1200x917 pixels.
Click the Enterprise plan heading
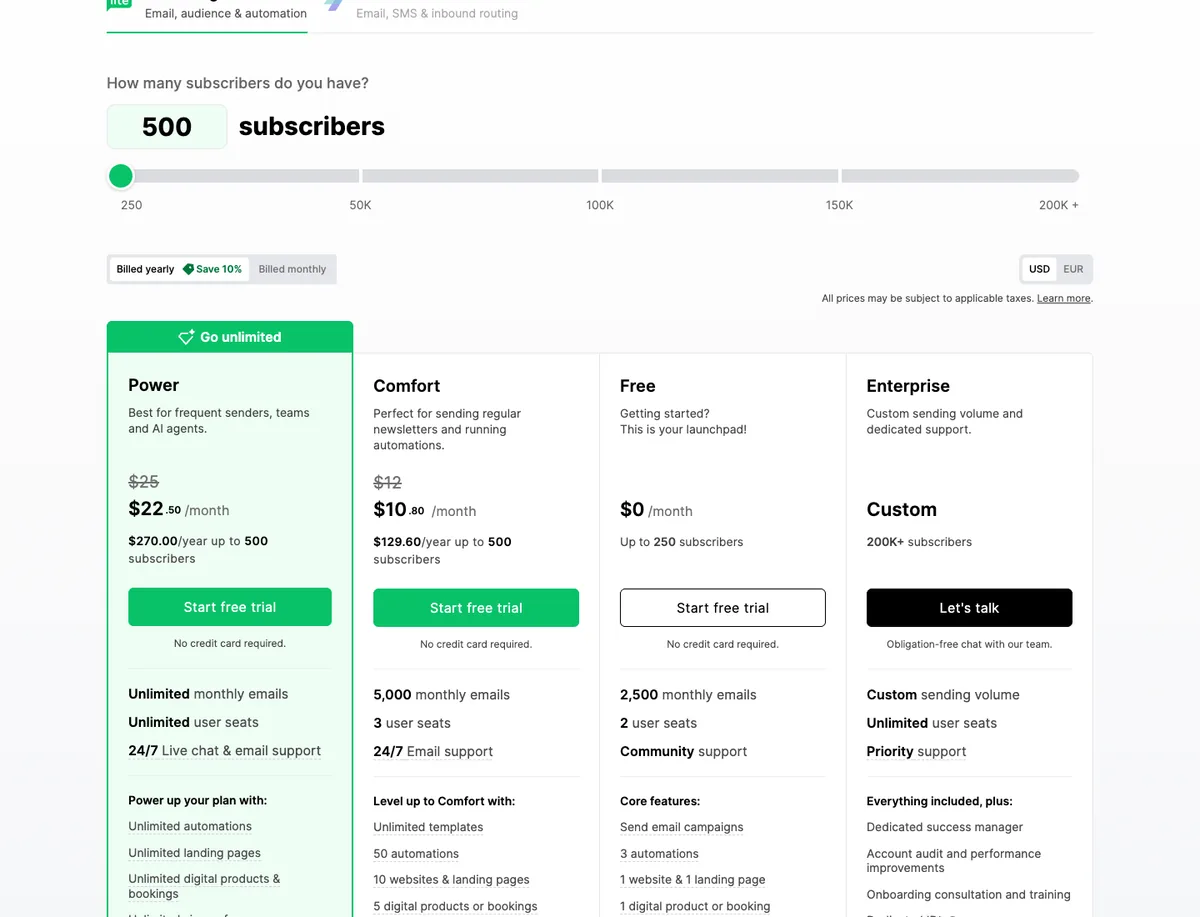[908, 386]
